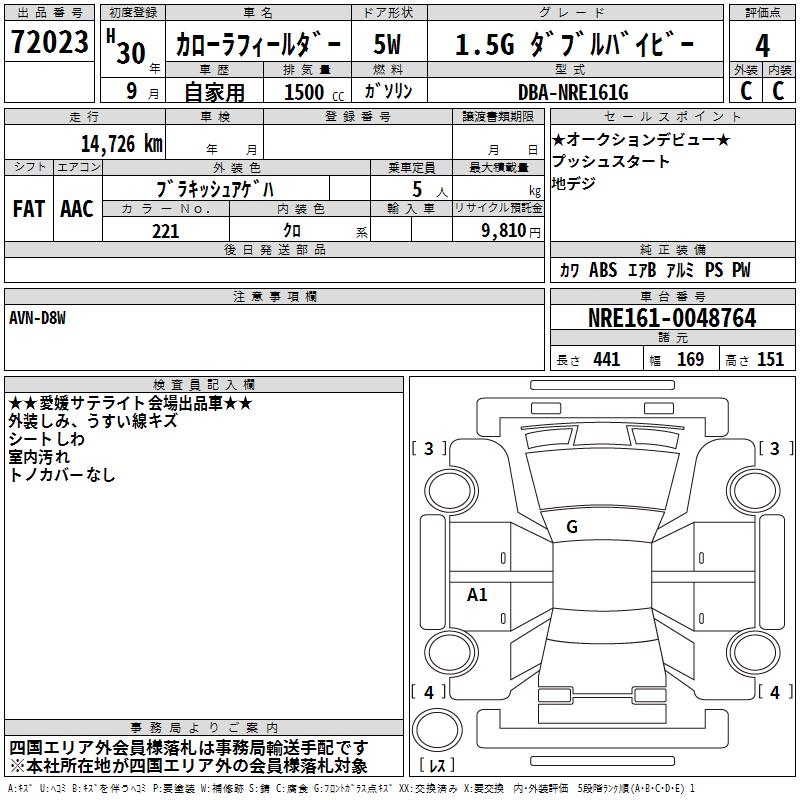Select the equipment item ABS
800x800 pixels.
(603, 270)
